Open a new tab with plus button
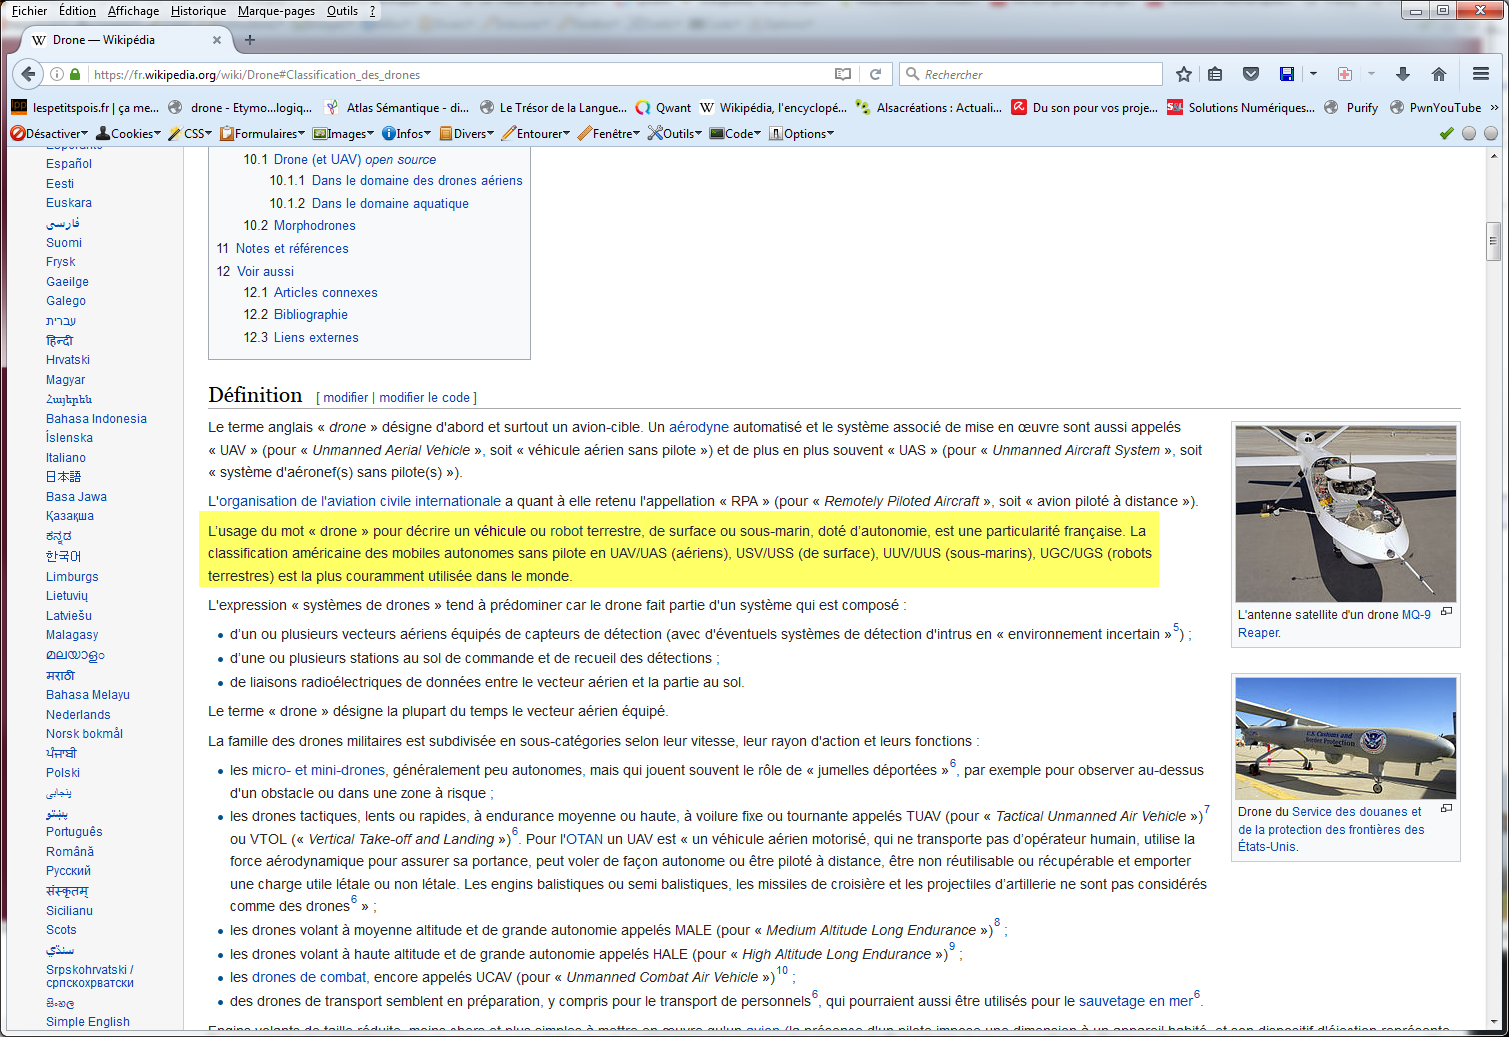The width and height of the screenshot is (1509, 1037). tap(250, 40)
